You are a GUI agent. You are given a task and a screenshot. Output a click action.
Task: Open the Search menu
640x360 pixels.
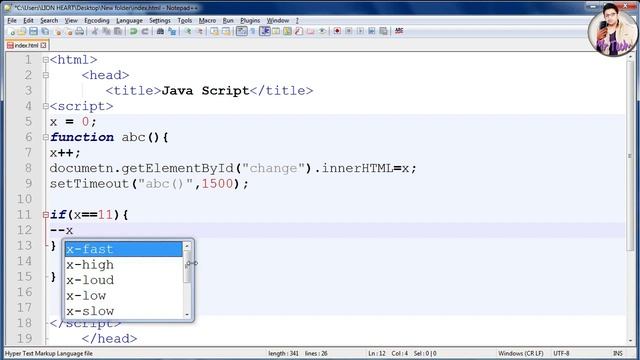coord(49,20)
